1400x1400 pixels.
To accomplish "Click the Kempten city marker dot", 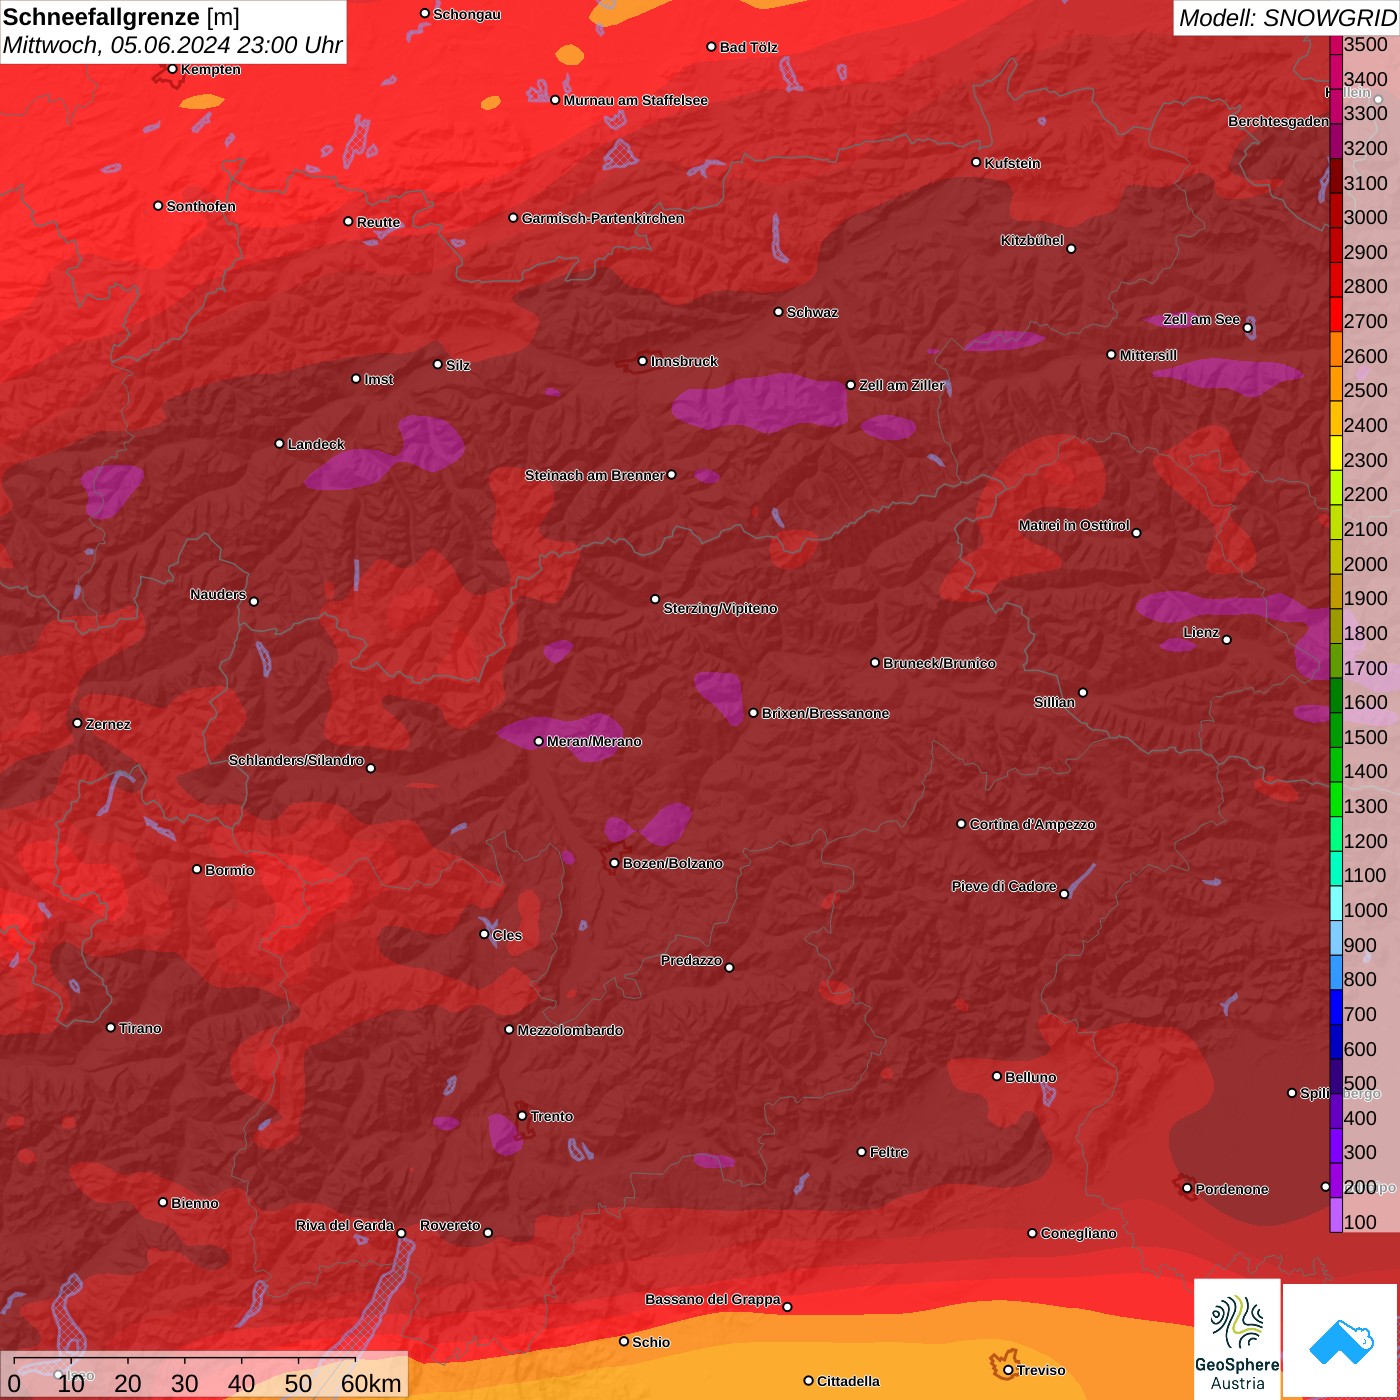I will [x=173, y=69].
